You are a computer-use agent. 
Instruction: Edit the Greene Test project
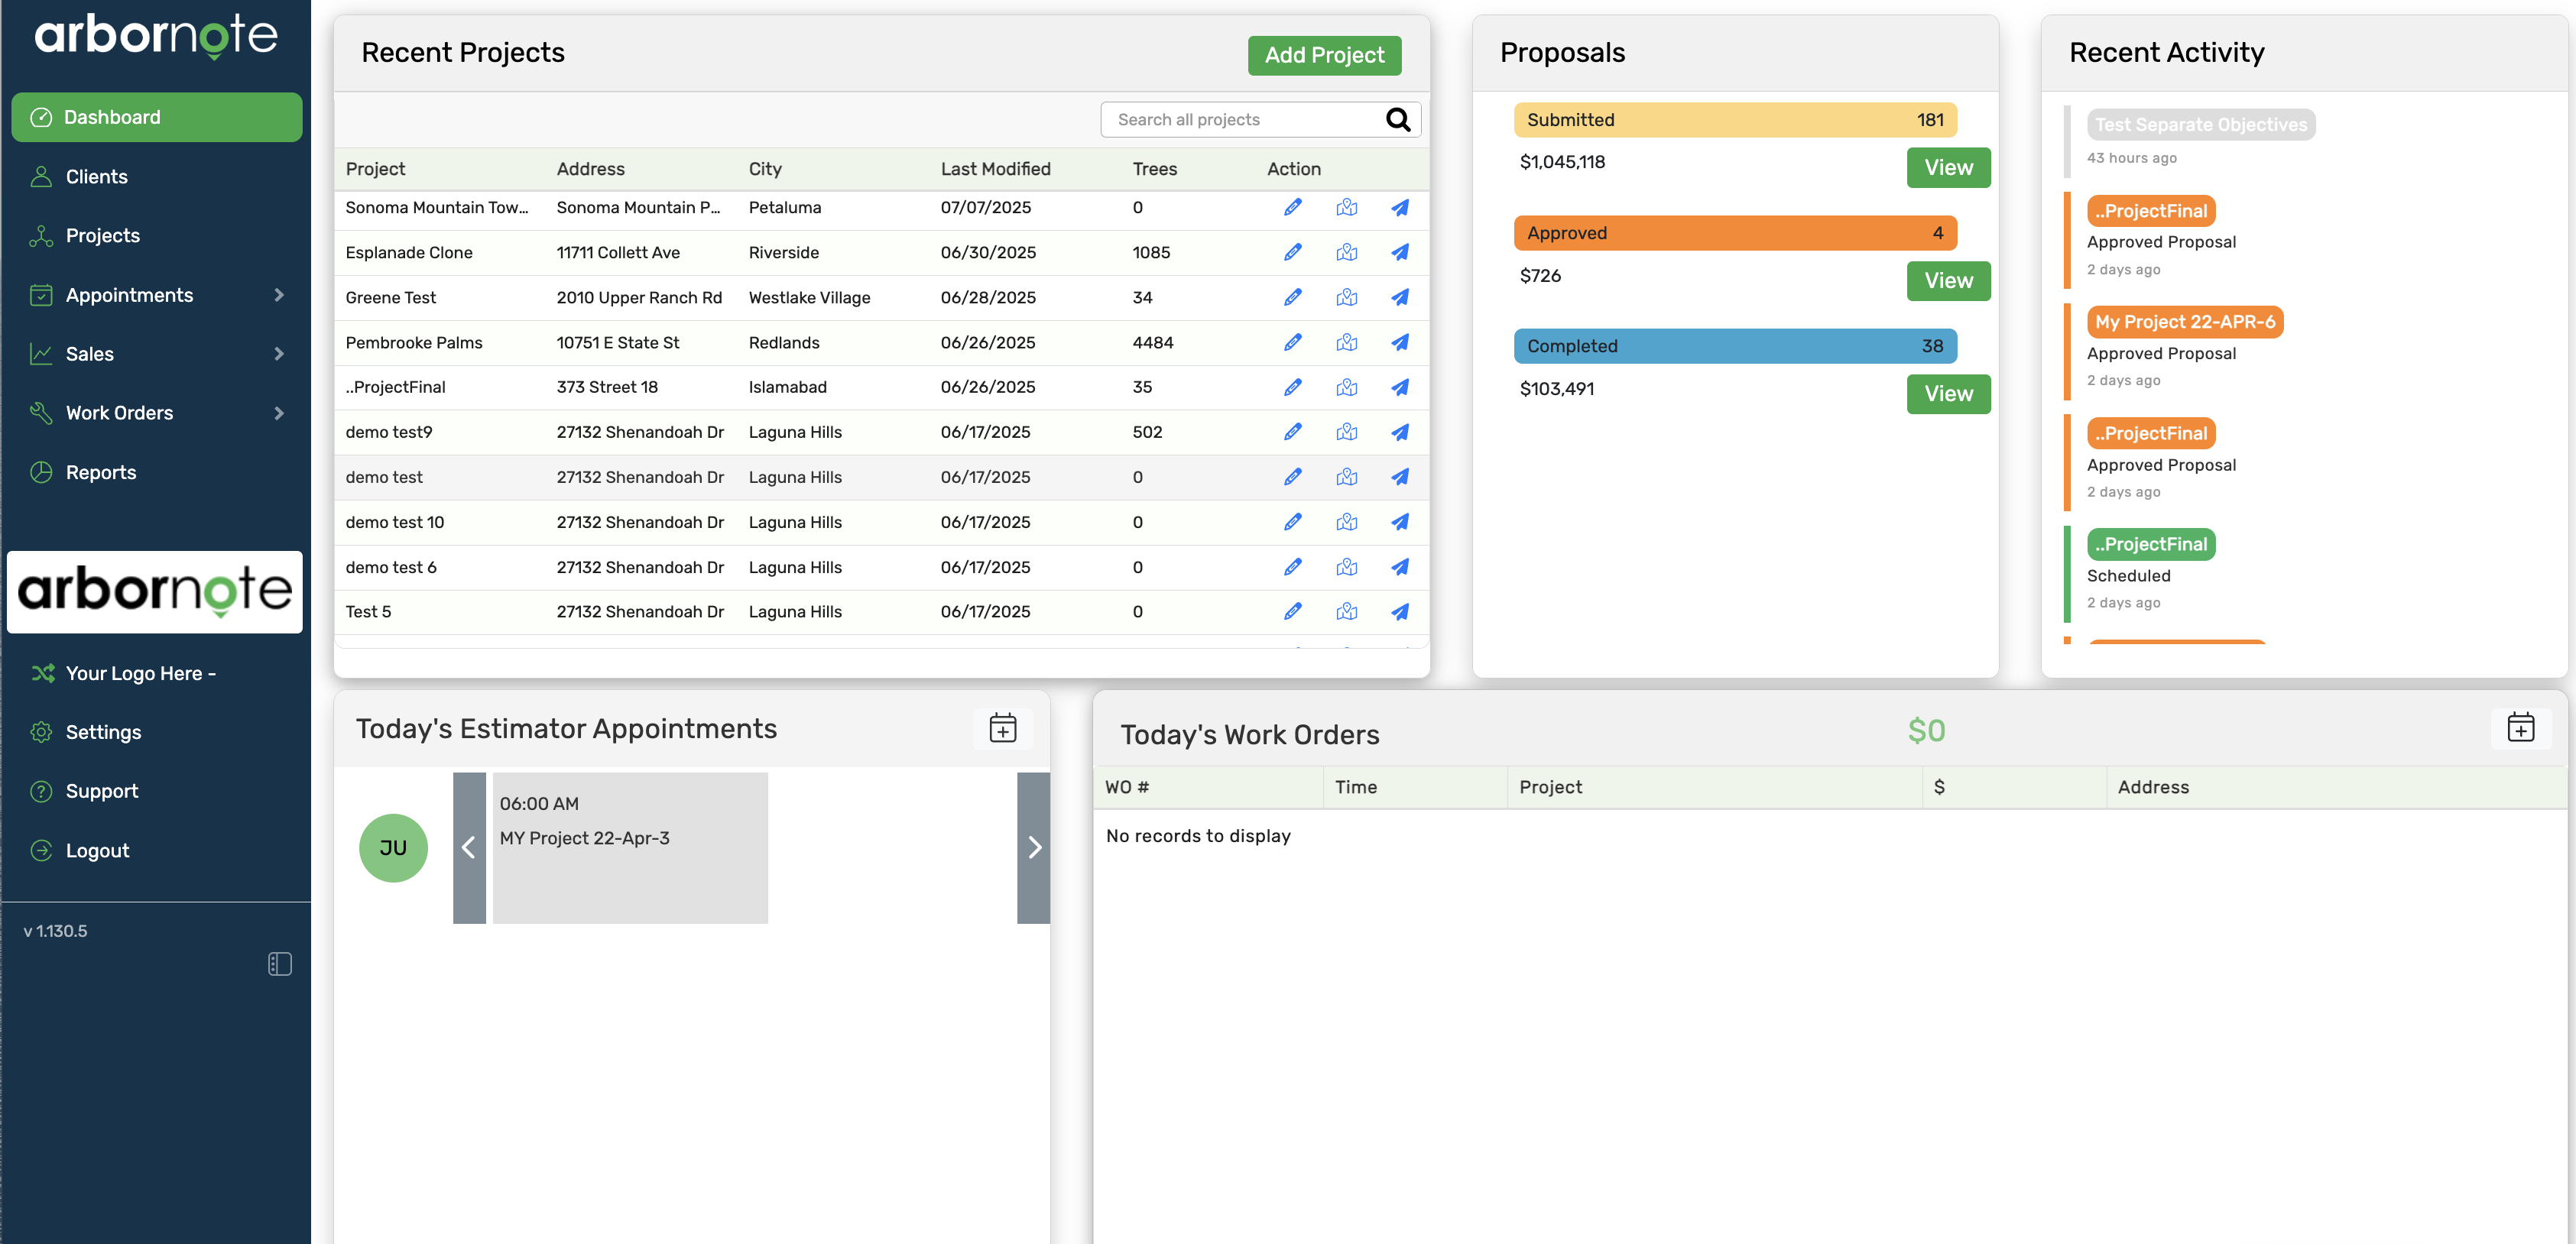point(1293,297)
